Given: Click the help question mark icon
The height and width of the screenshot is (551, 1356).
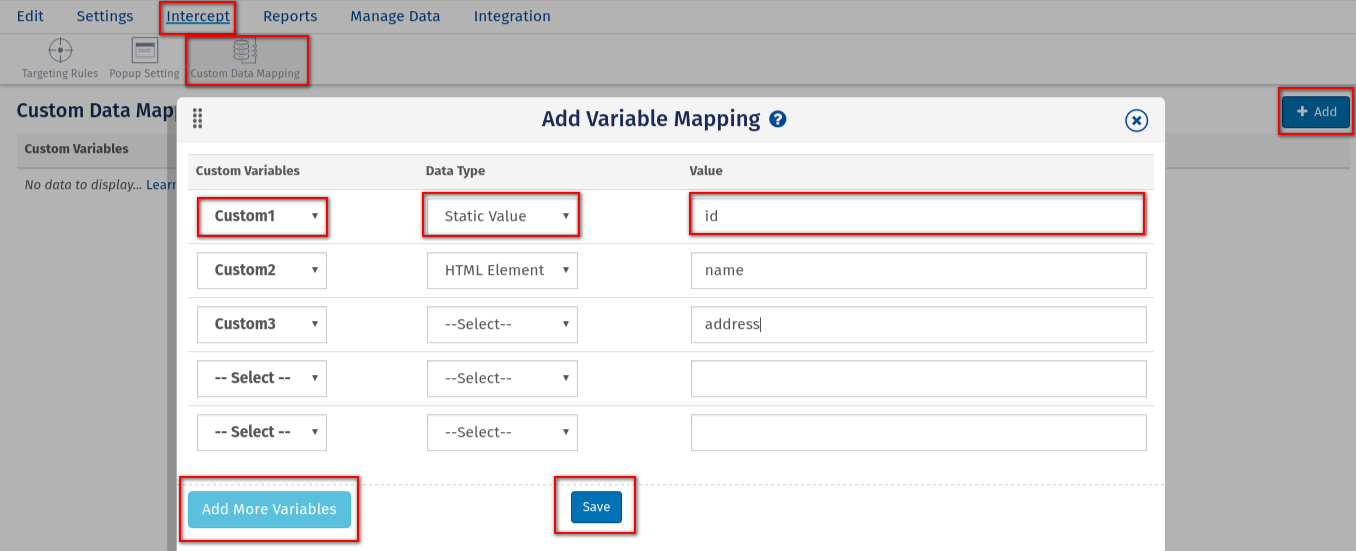Looking at the screenshot, I should point(778,120).
